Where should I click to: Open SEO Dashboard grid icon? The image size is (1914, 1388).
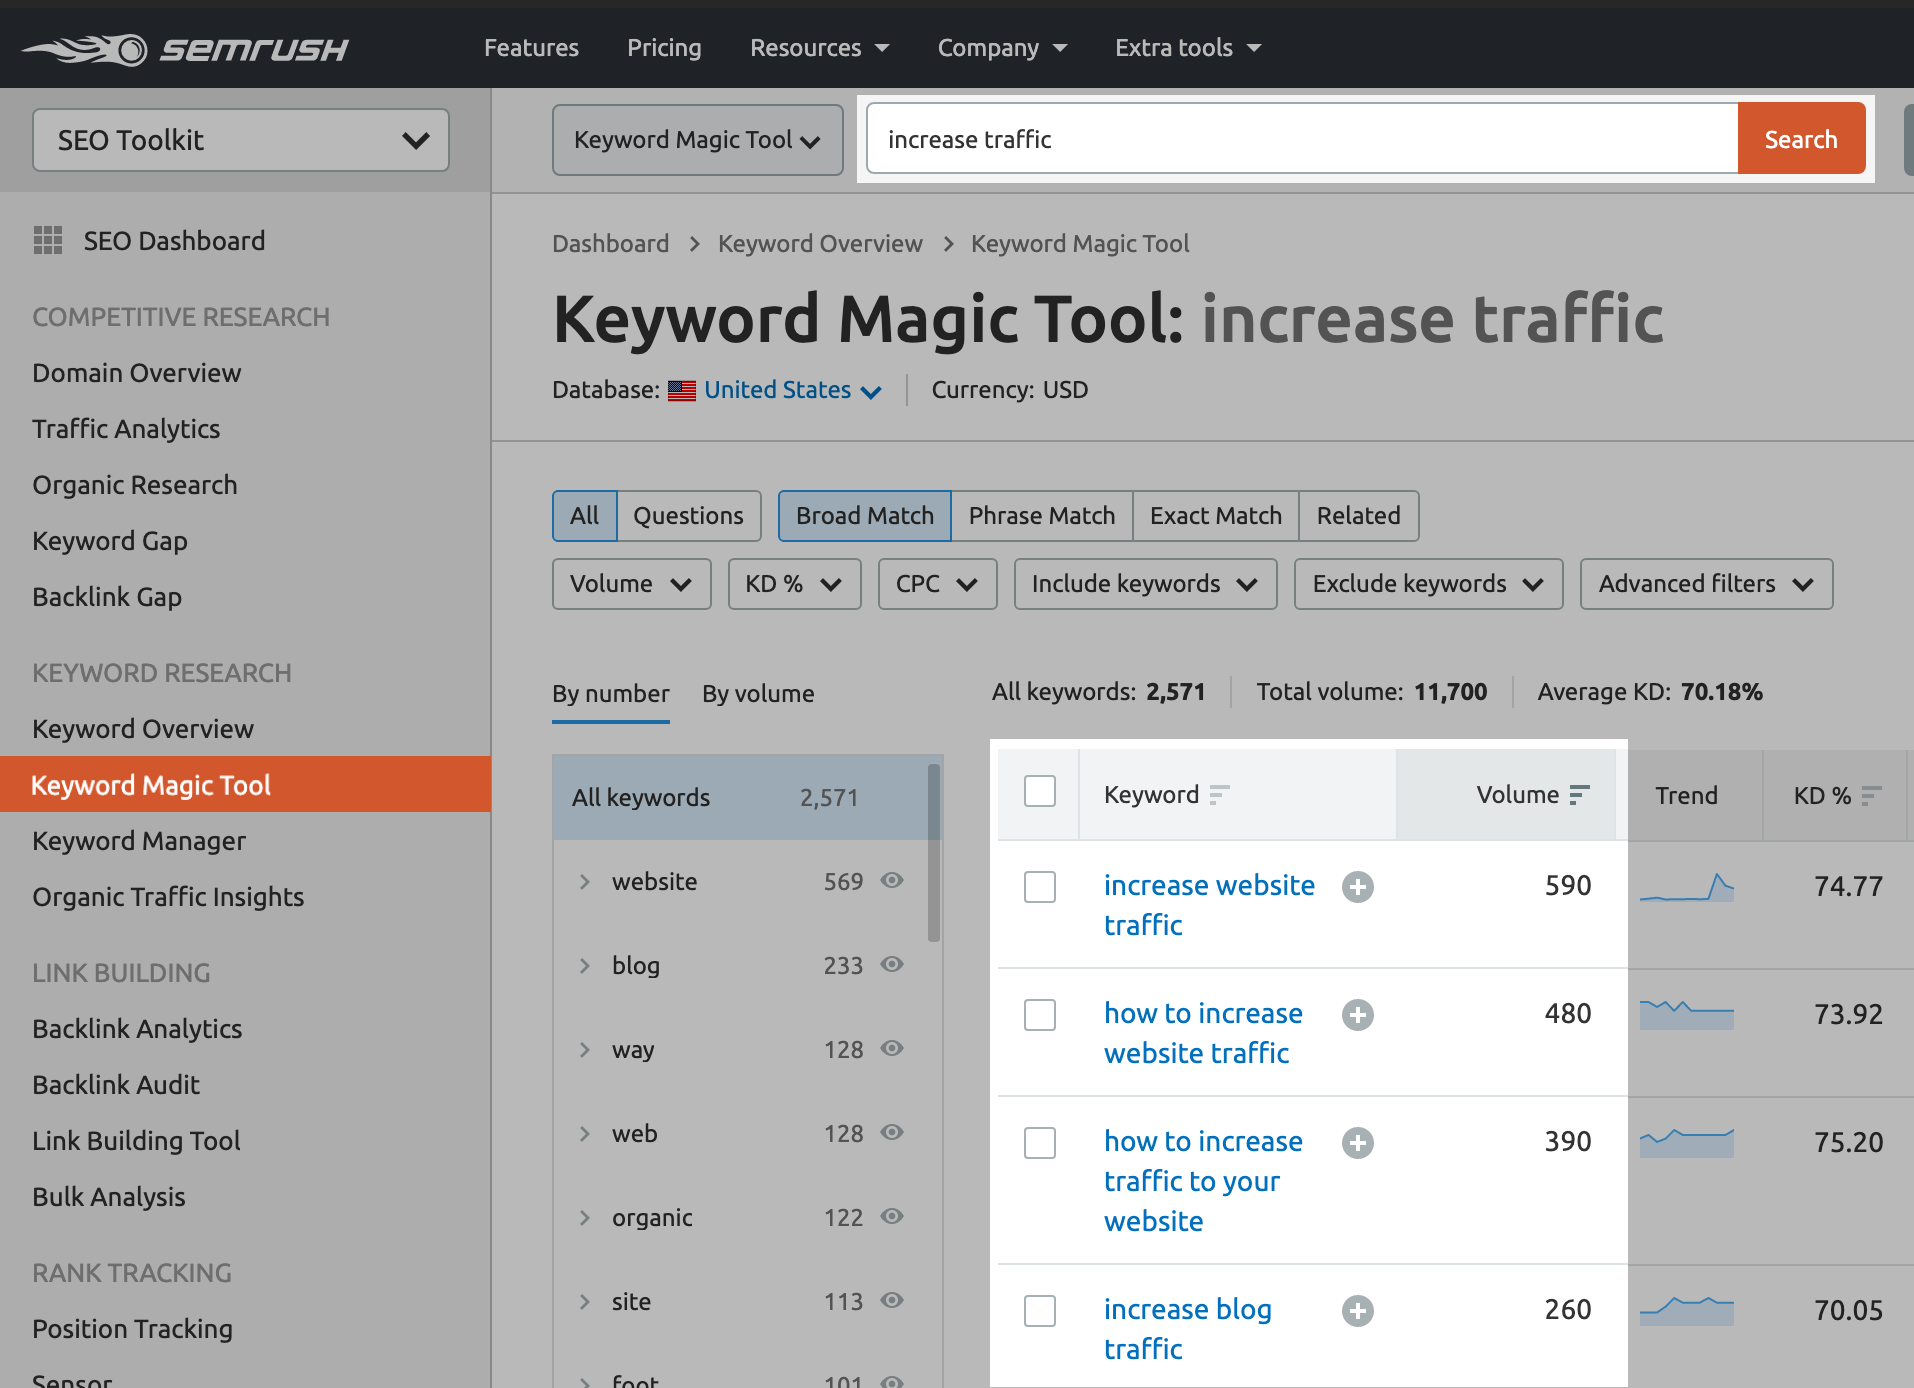pyautogui.click(x=48, y=240)
